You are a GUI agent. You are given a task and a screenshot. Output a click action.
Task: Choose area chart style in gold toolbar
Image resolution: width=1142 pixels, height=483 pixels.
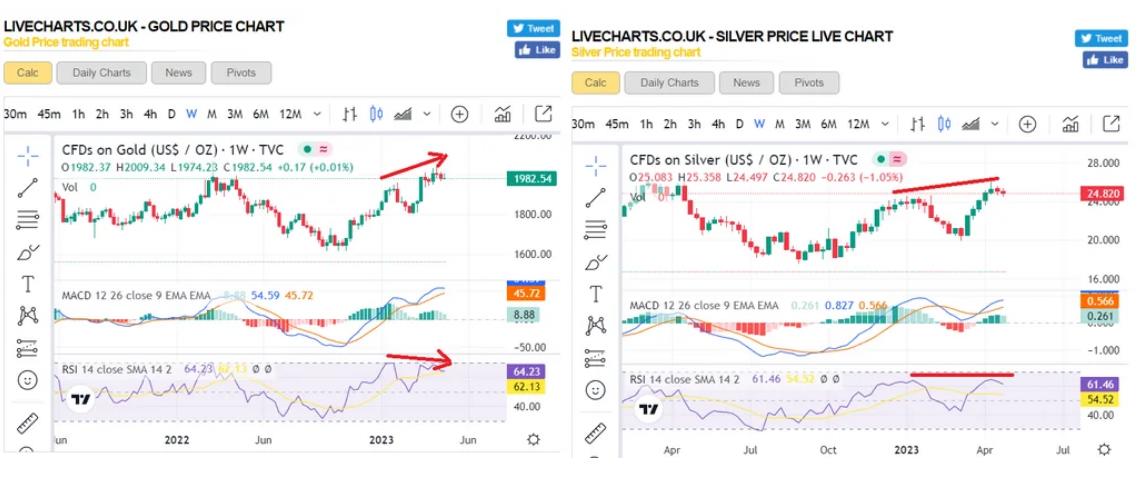(403, 114)
